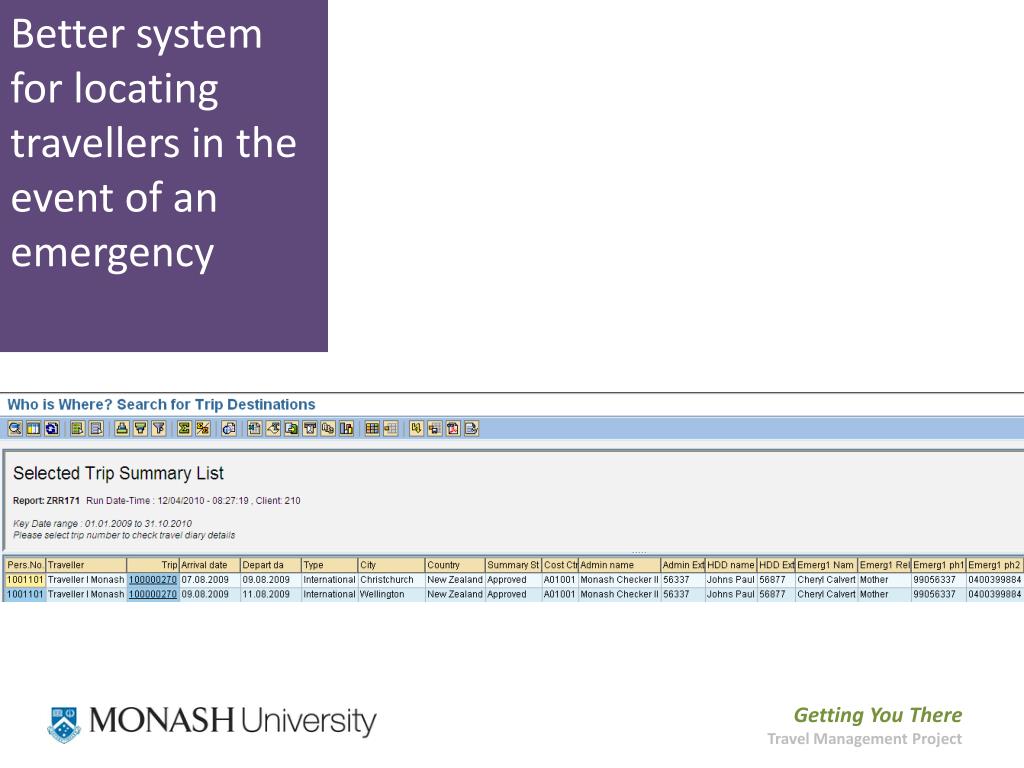This screenshot has width=1024, height=768.
Task: Click the grey Deselect All rows icon
Action: tap(96, 428)
